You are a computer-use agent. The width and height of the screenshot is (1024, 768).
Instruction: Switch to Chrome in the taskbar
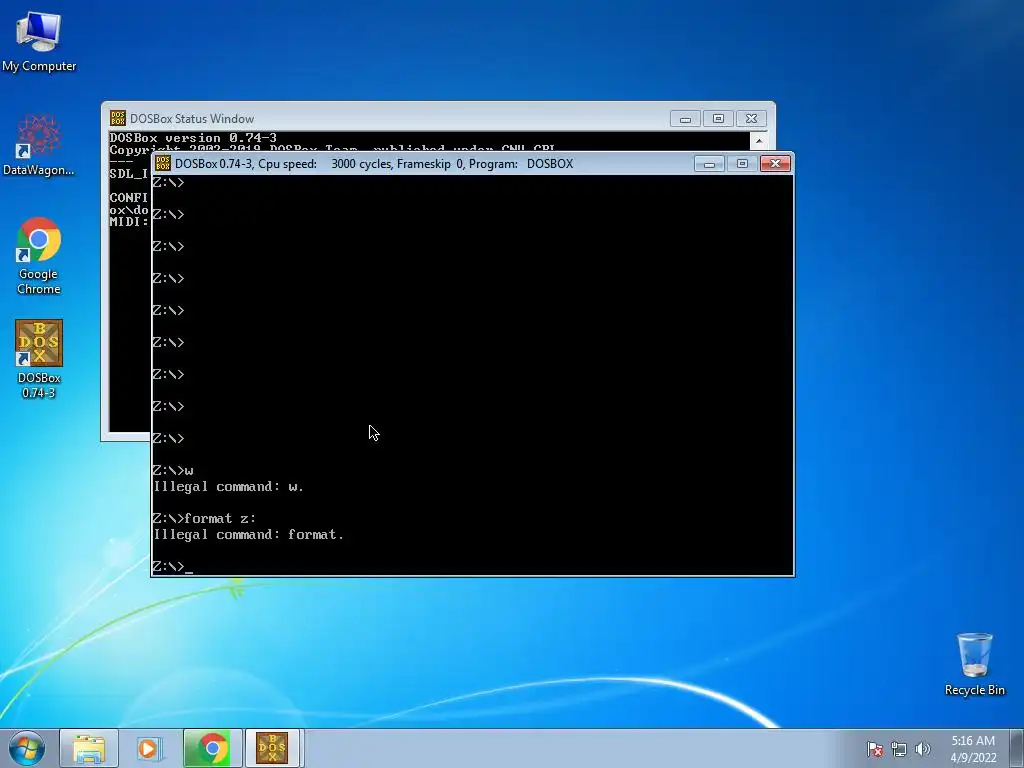coord(212,748)
